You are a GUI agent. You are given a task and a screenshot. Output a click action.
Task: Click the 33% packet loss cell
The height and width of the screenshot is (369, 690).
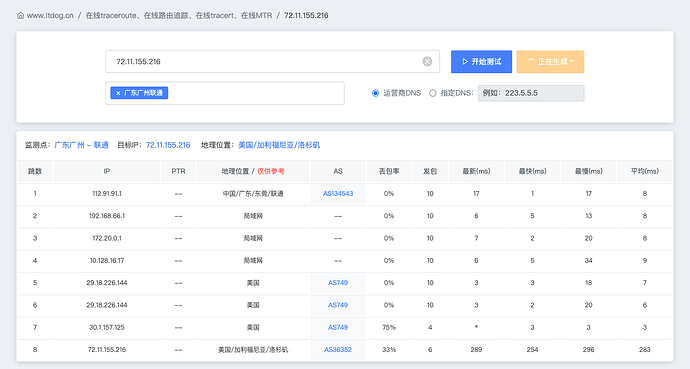click(x=389, y=350)
